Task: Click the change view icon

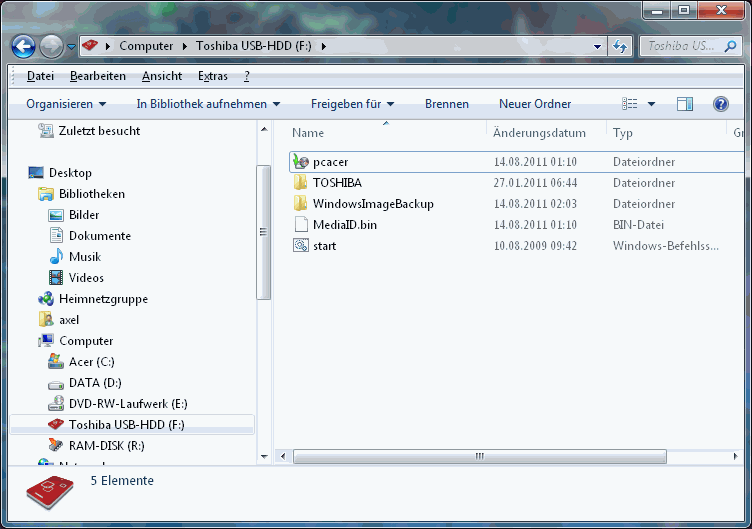Action: 630,104
